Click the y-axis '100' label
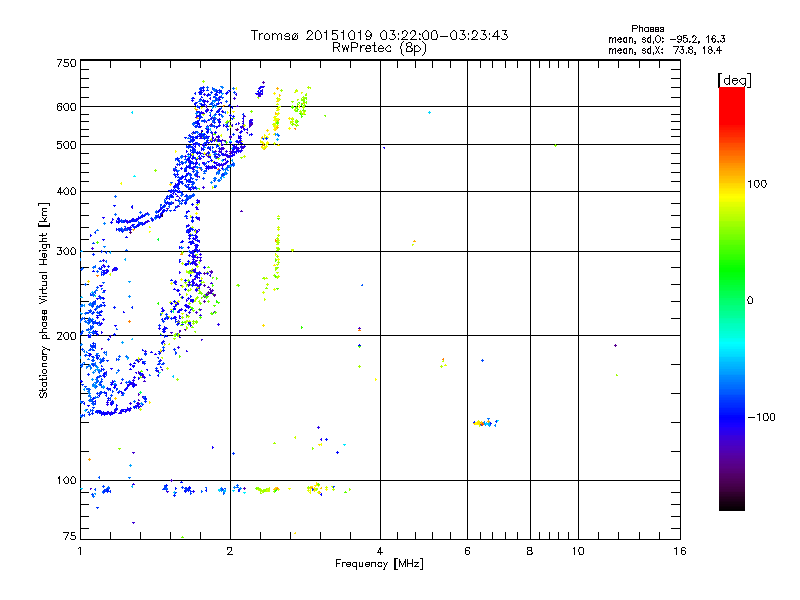The height and width of the screenshot is (600, 800). pos(66,480)
